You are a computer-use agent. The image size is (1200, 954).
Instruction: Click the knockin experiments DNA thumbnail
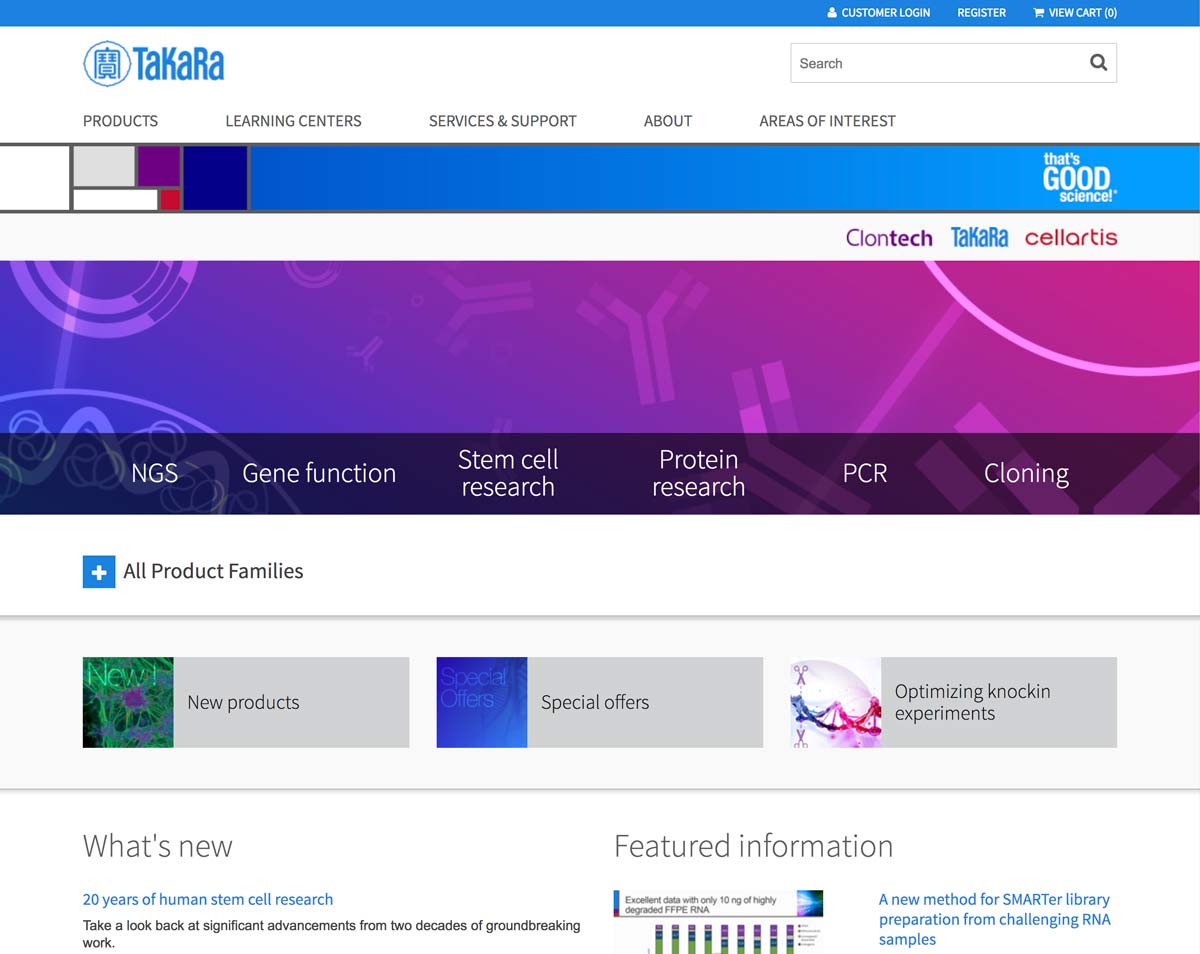pyautogui.click(x=836, y=702)
